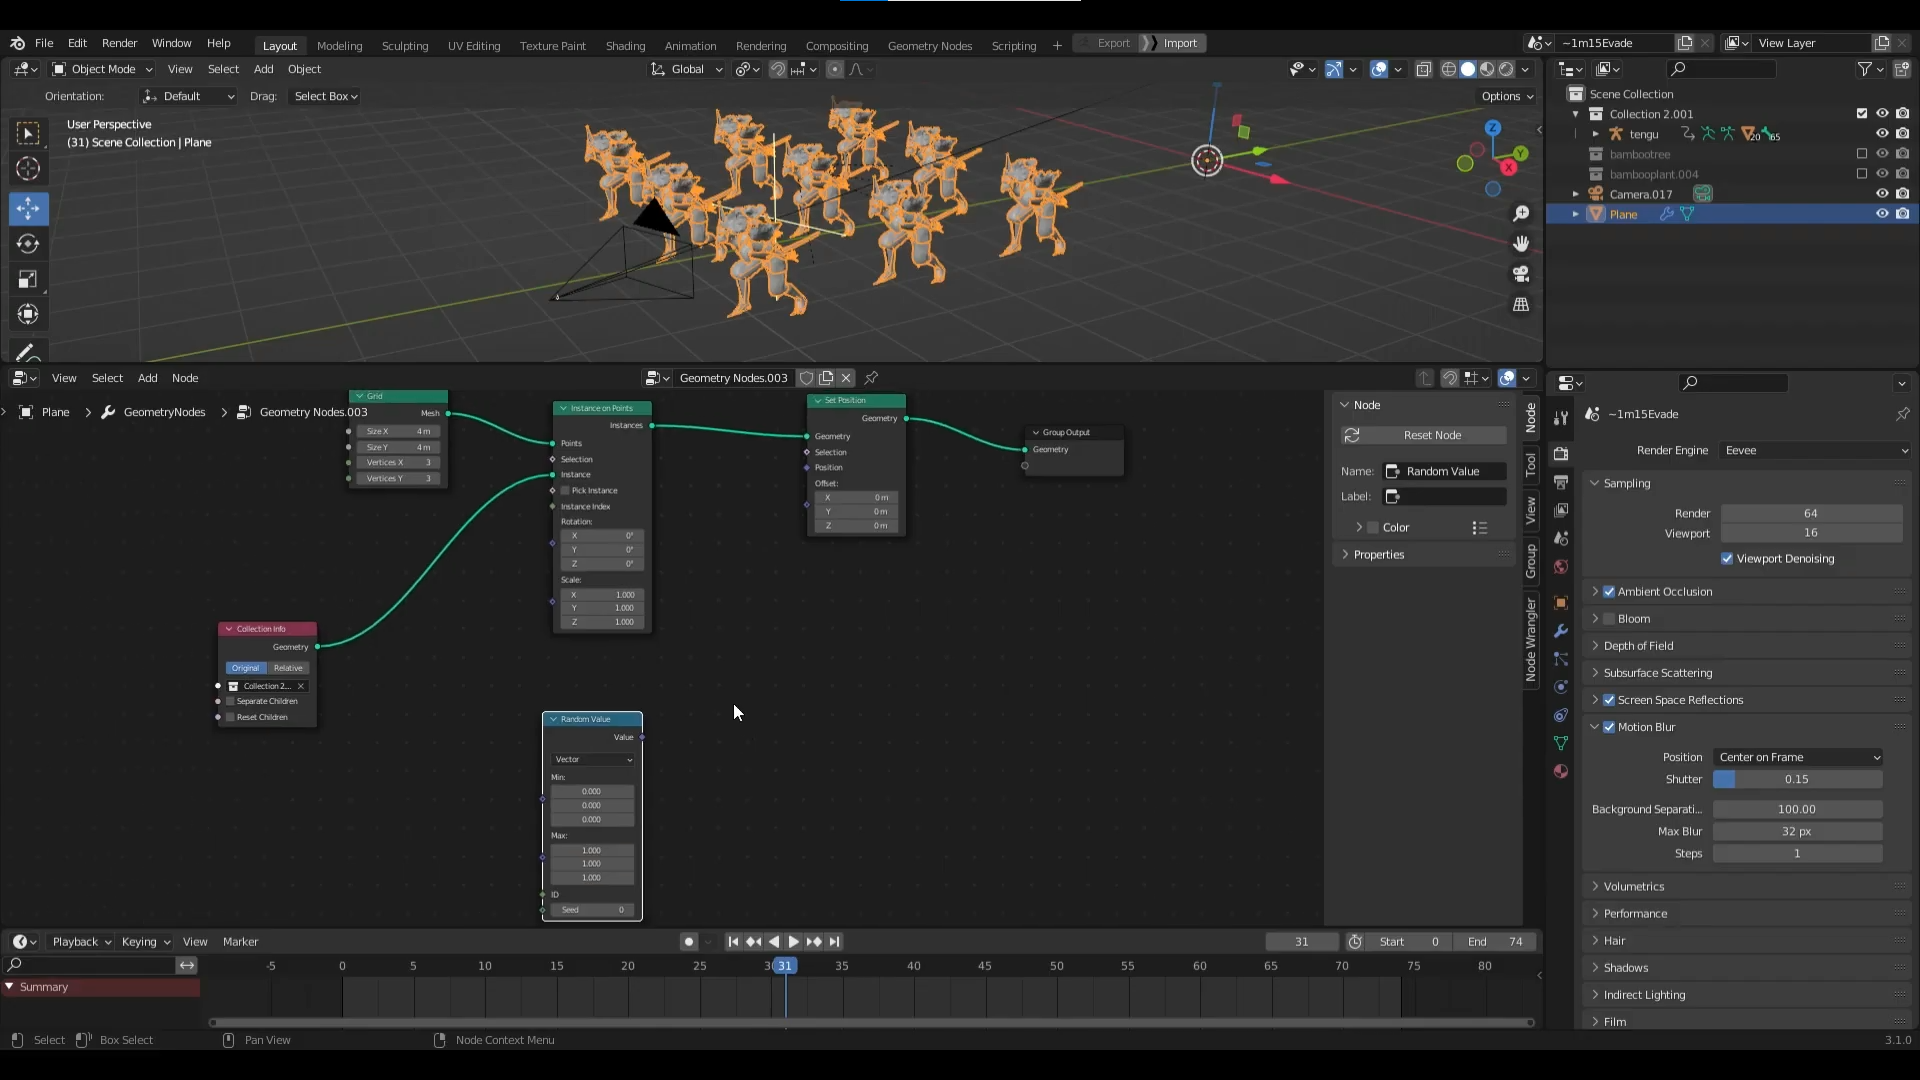The image size is (1920, 1080).
Task: Select the Rotate tool in viewport toolbar
Action: coord(27,244)
